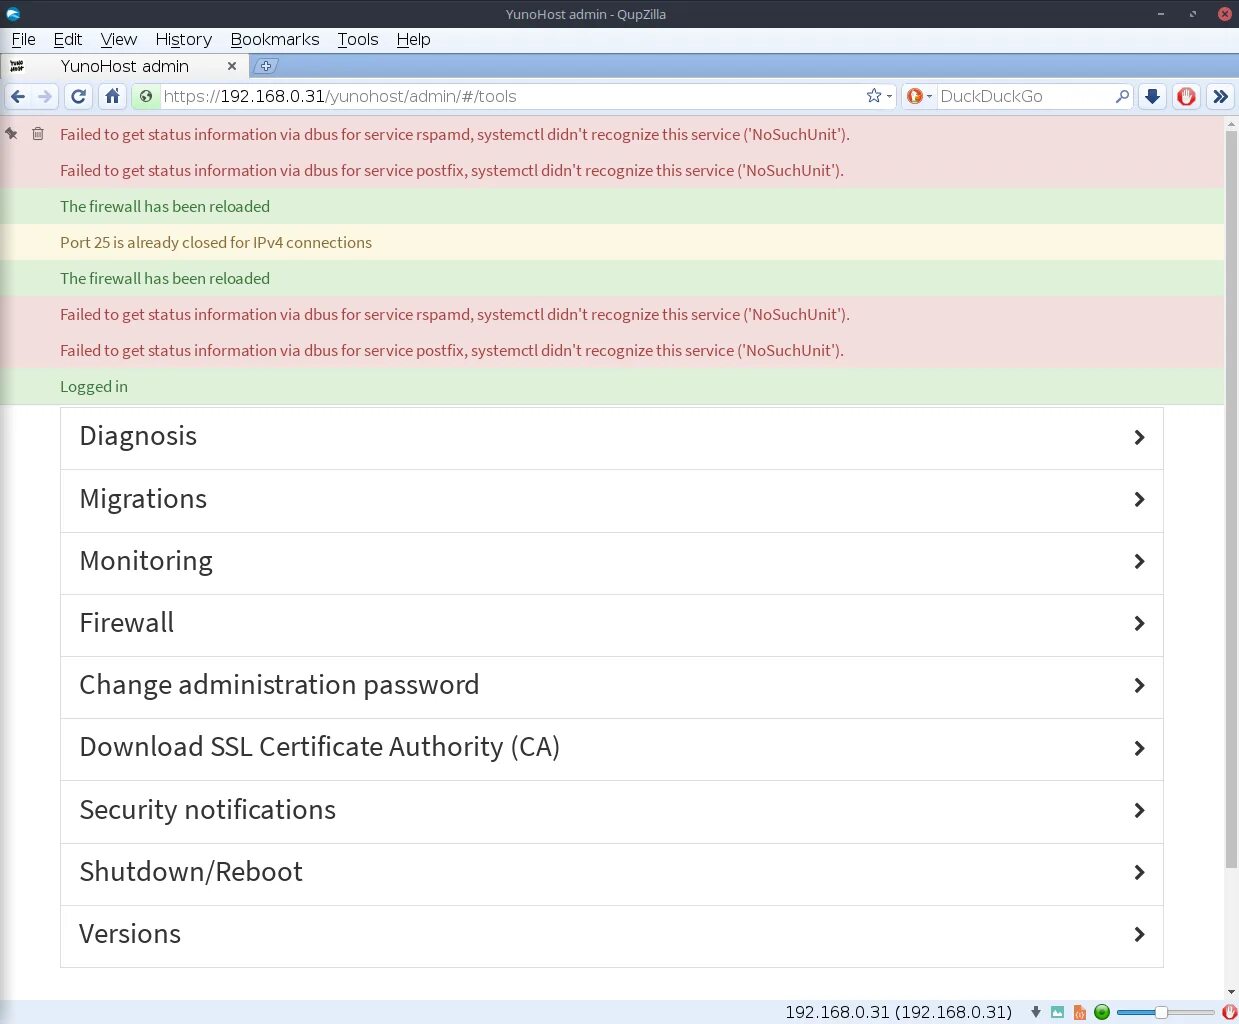Screen dimensions: 1239x1024
Task: Open downloads with blue arrow icon
Action: [x=1152, y=96]
